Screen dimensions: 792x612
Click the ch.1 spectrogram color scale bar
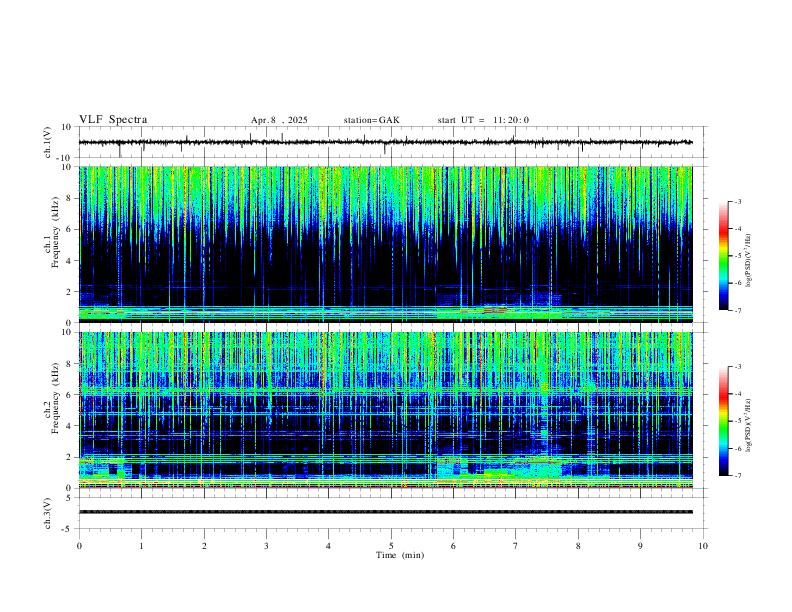(x=724, y=256)
